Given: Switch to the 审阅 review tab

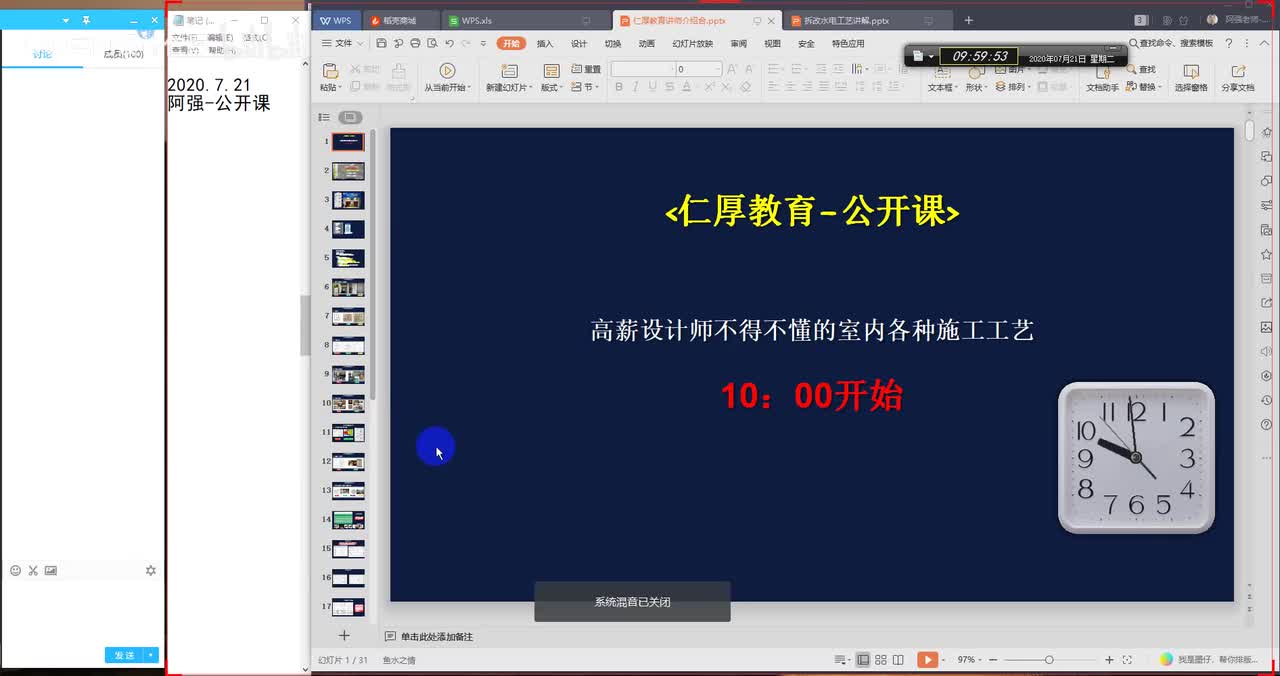Looking at the screenshot, I should pos(738,44).
